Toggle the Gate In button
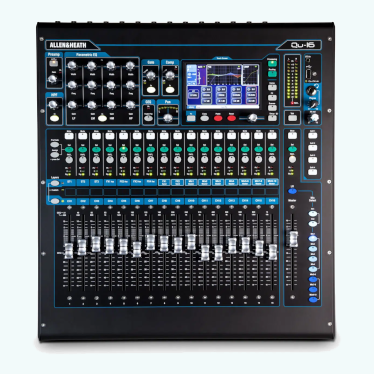This screenshot has height=374, width=374. 150,90
